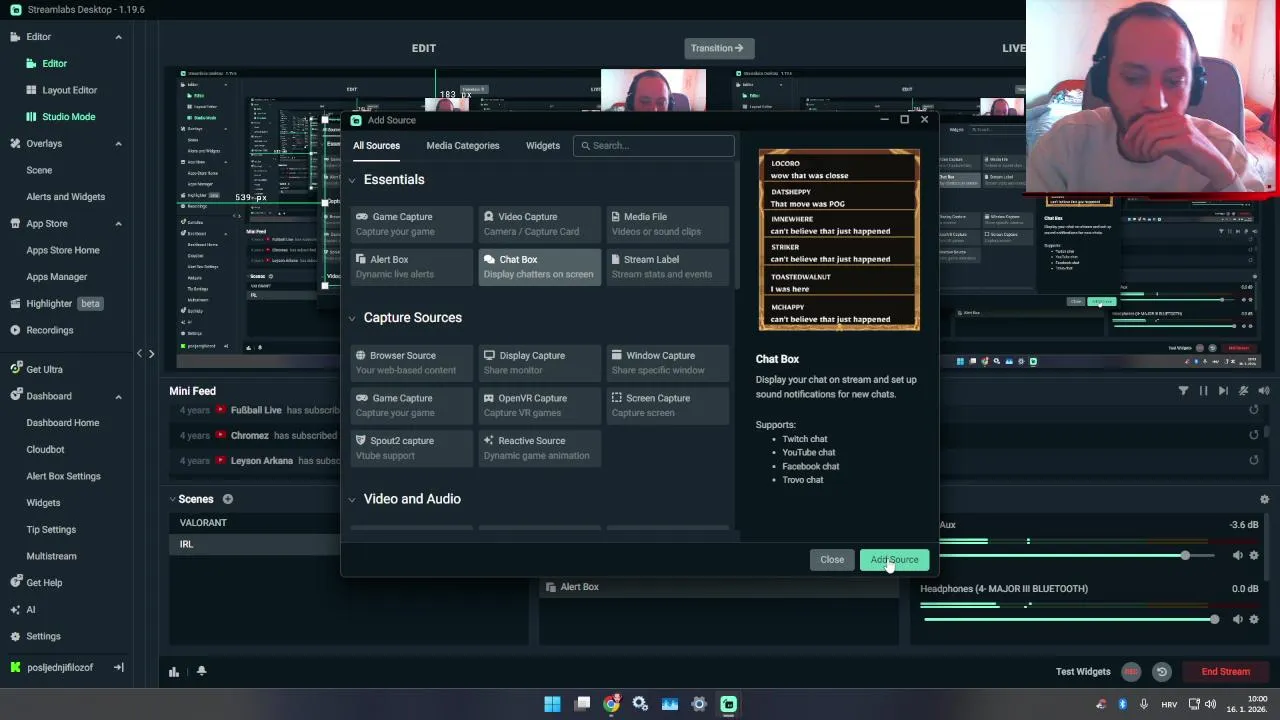Open the AI section in sidebar
Viewport: 1280px width, 720px height.
click(30, 609)
